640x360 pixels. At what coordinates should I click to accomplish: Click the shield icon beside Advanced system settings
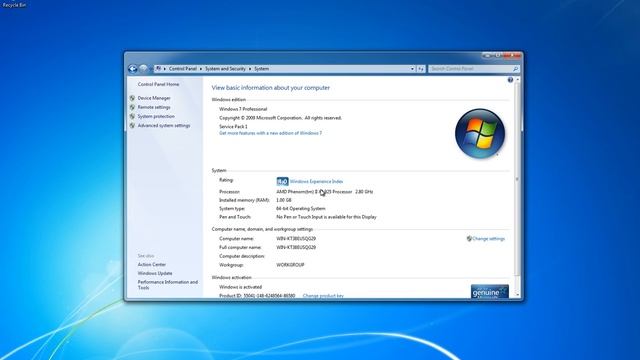[x=132, y=126]
